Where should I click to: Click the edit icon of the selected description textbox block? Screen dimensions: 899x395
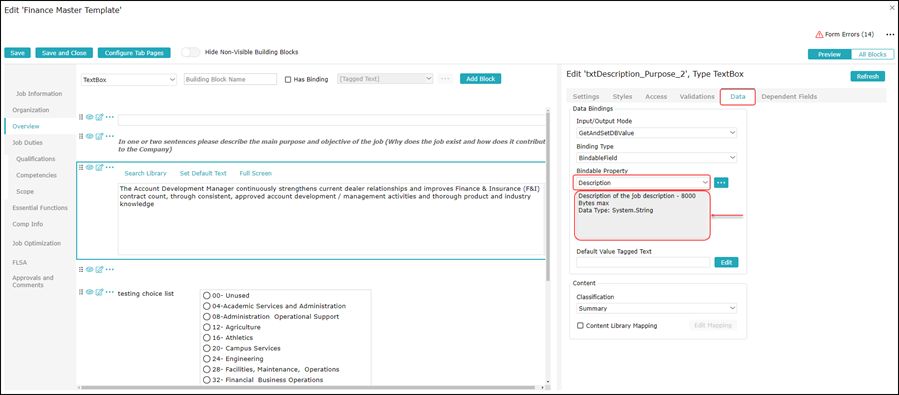(x=99, y=167)
